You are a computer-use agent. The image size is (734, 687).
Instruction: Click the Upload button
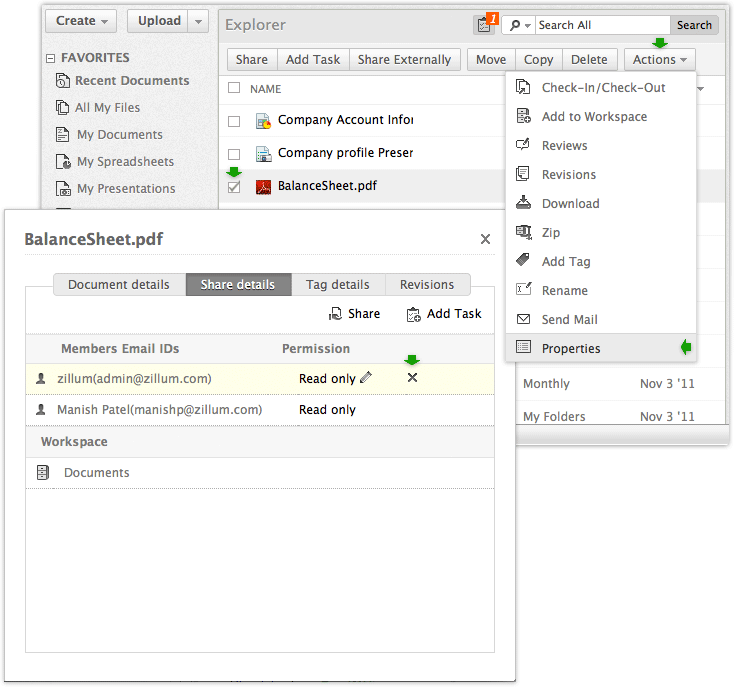(158, 21)
